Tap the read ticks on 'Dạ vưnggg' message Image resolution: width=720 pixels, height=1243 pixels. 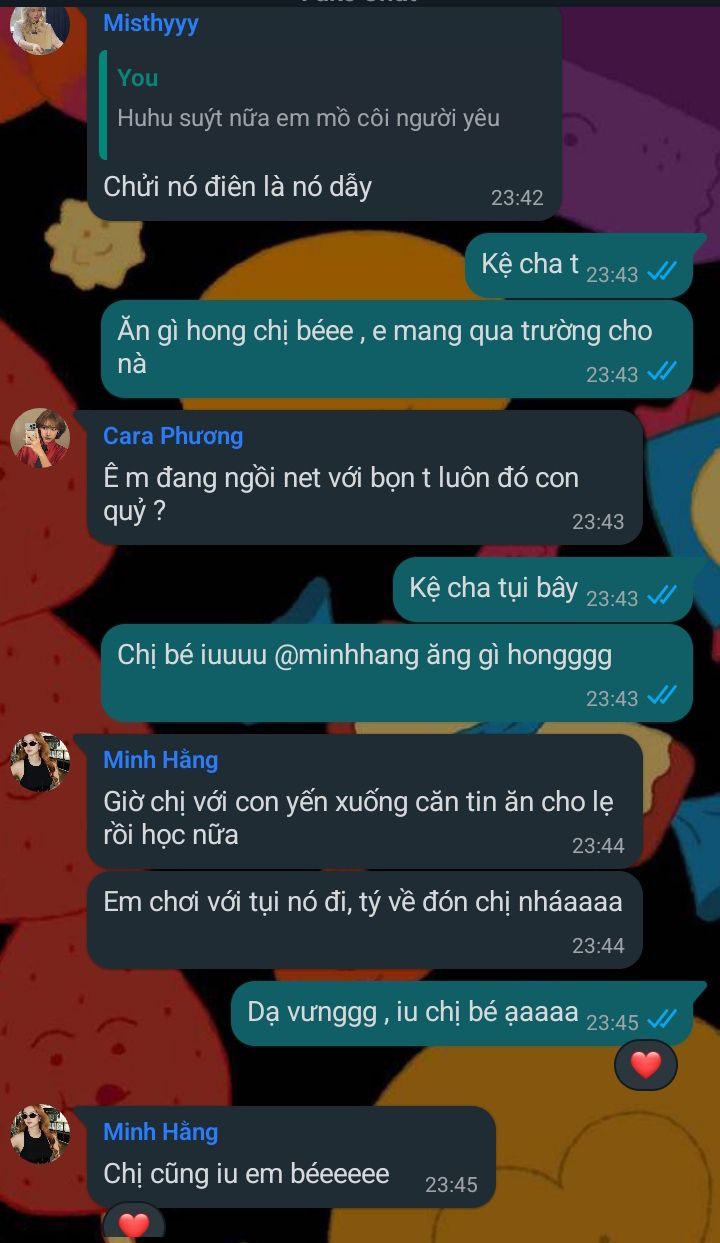pyautogui.click(x=662, y=1020)
